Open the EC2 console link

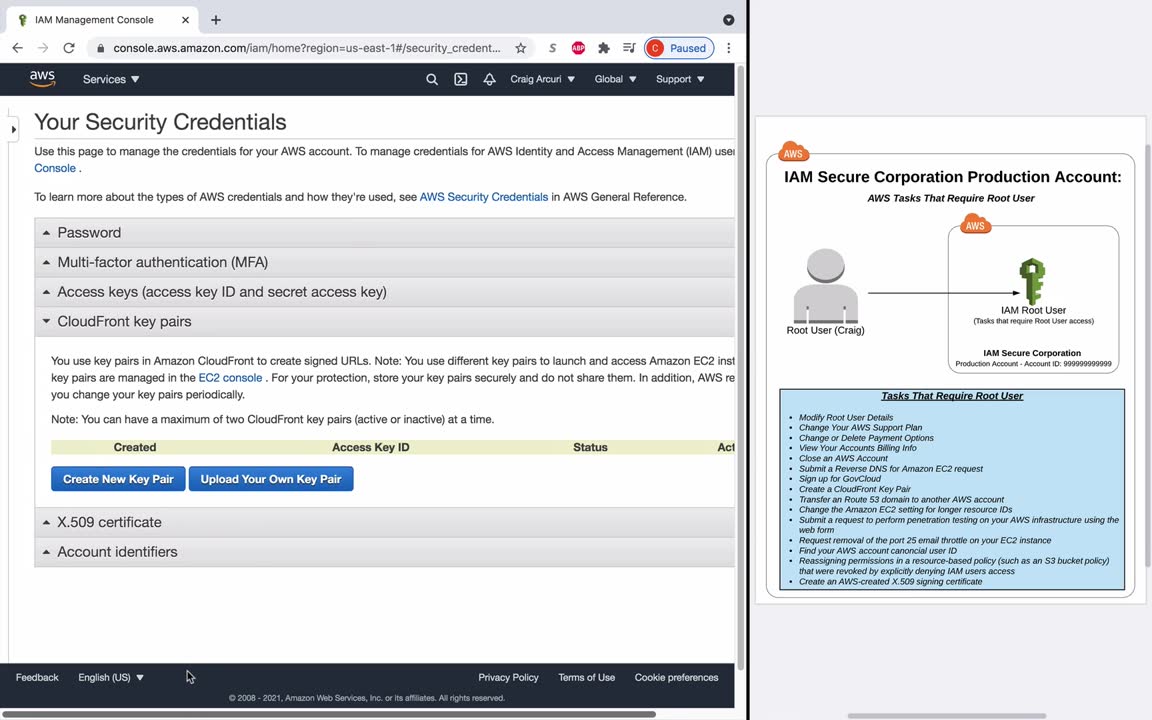[230, 378]
